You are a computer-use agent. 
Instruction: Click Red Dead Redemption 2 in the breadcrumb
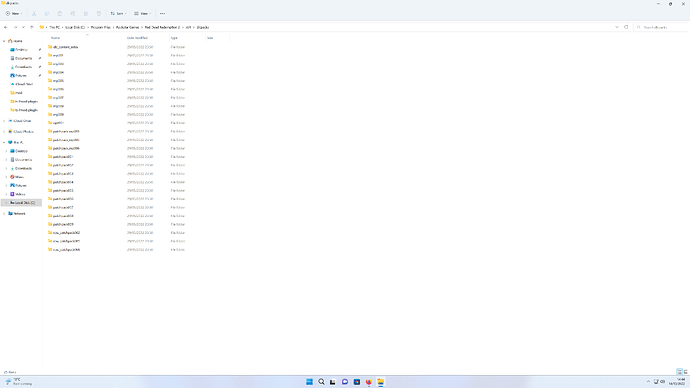coord(162,27)
